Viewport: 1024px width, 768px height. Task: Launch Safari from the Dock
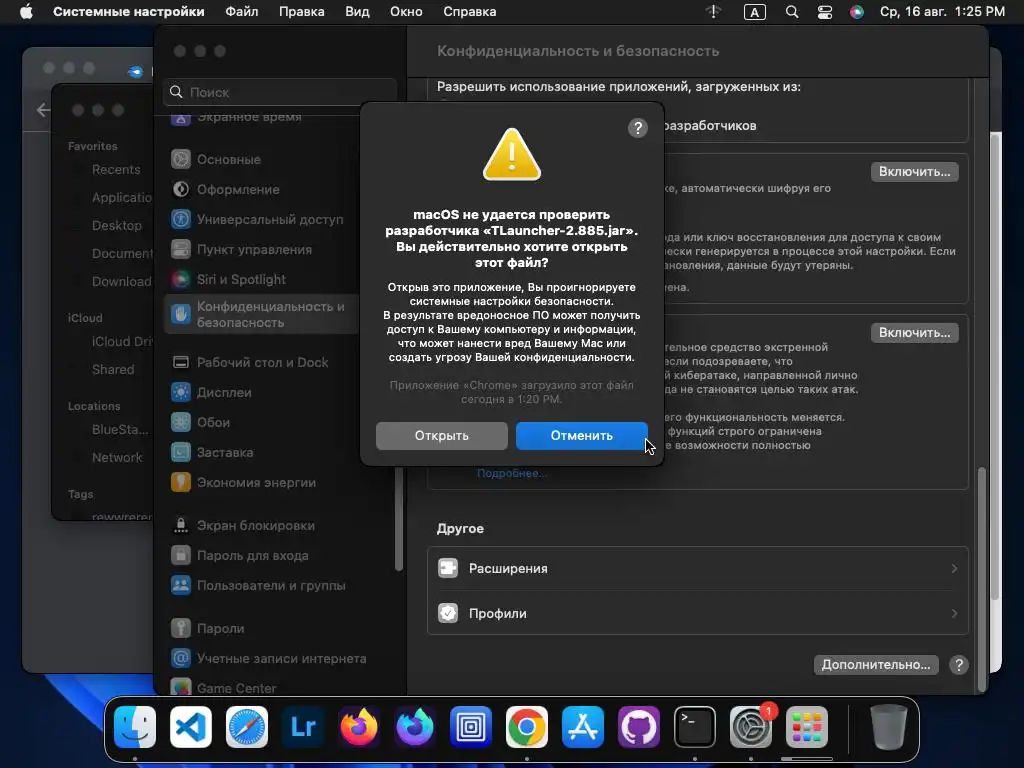pyautogui.click(x=247, y=727)
